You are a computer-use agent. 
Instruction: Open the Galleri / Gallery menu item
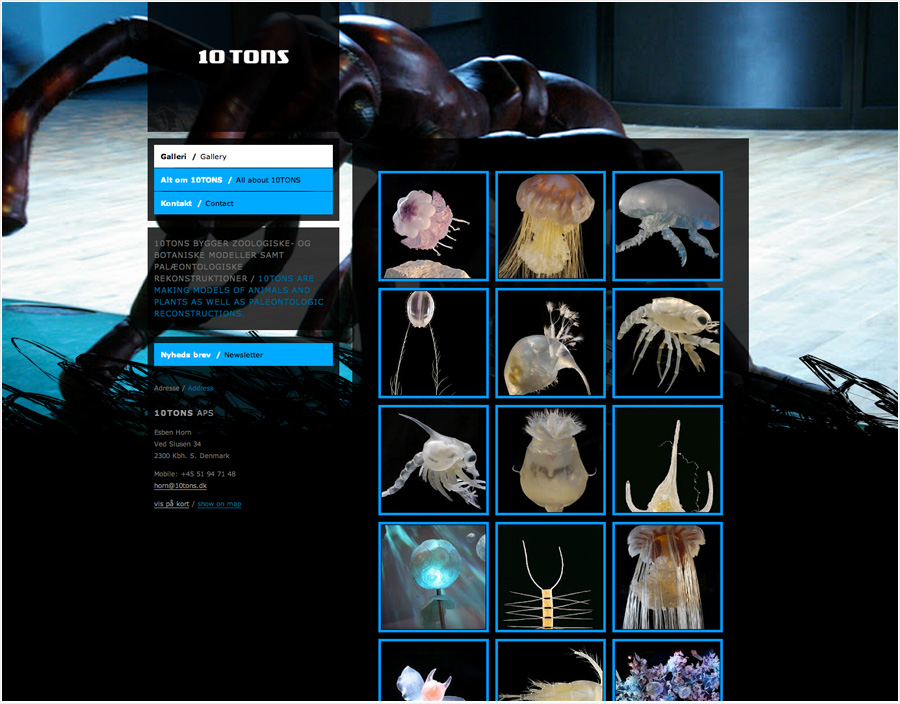point(243,156)
